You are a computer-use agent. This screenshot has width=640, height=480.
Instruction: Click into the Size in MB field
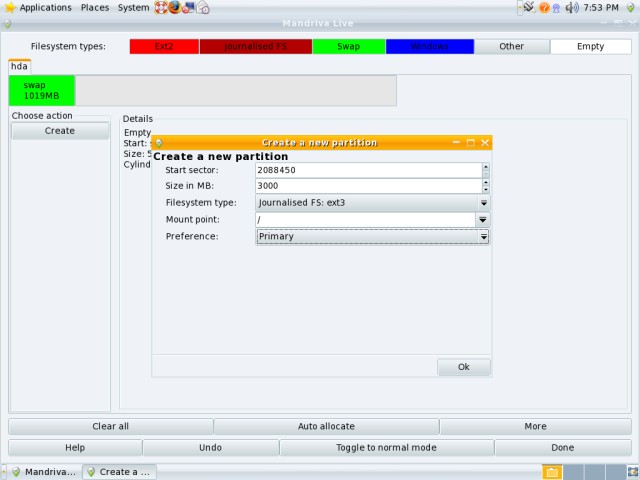click(x=369, y=186)
